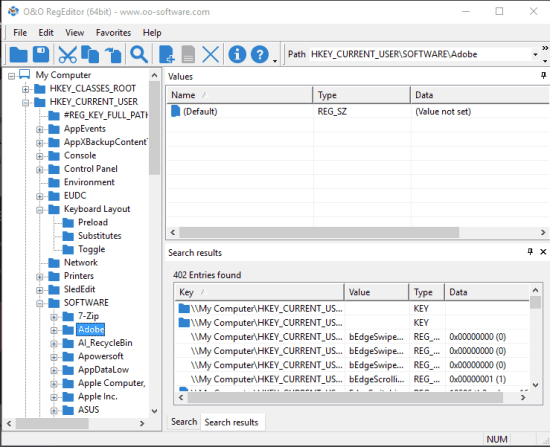
Task: Select the AI_RecycleBin key
Action: pos(105,343)
